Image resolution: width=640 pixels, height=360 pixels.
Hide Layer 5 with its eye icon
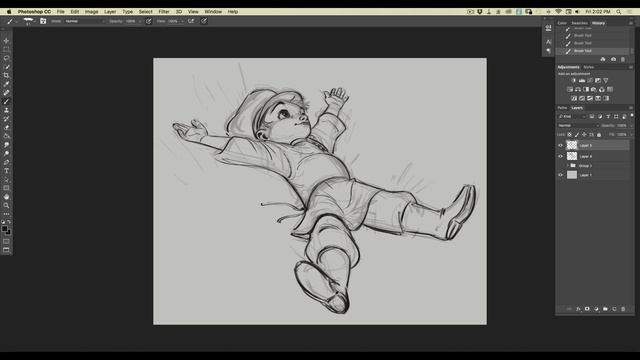click(x=560, y=145)
